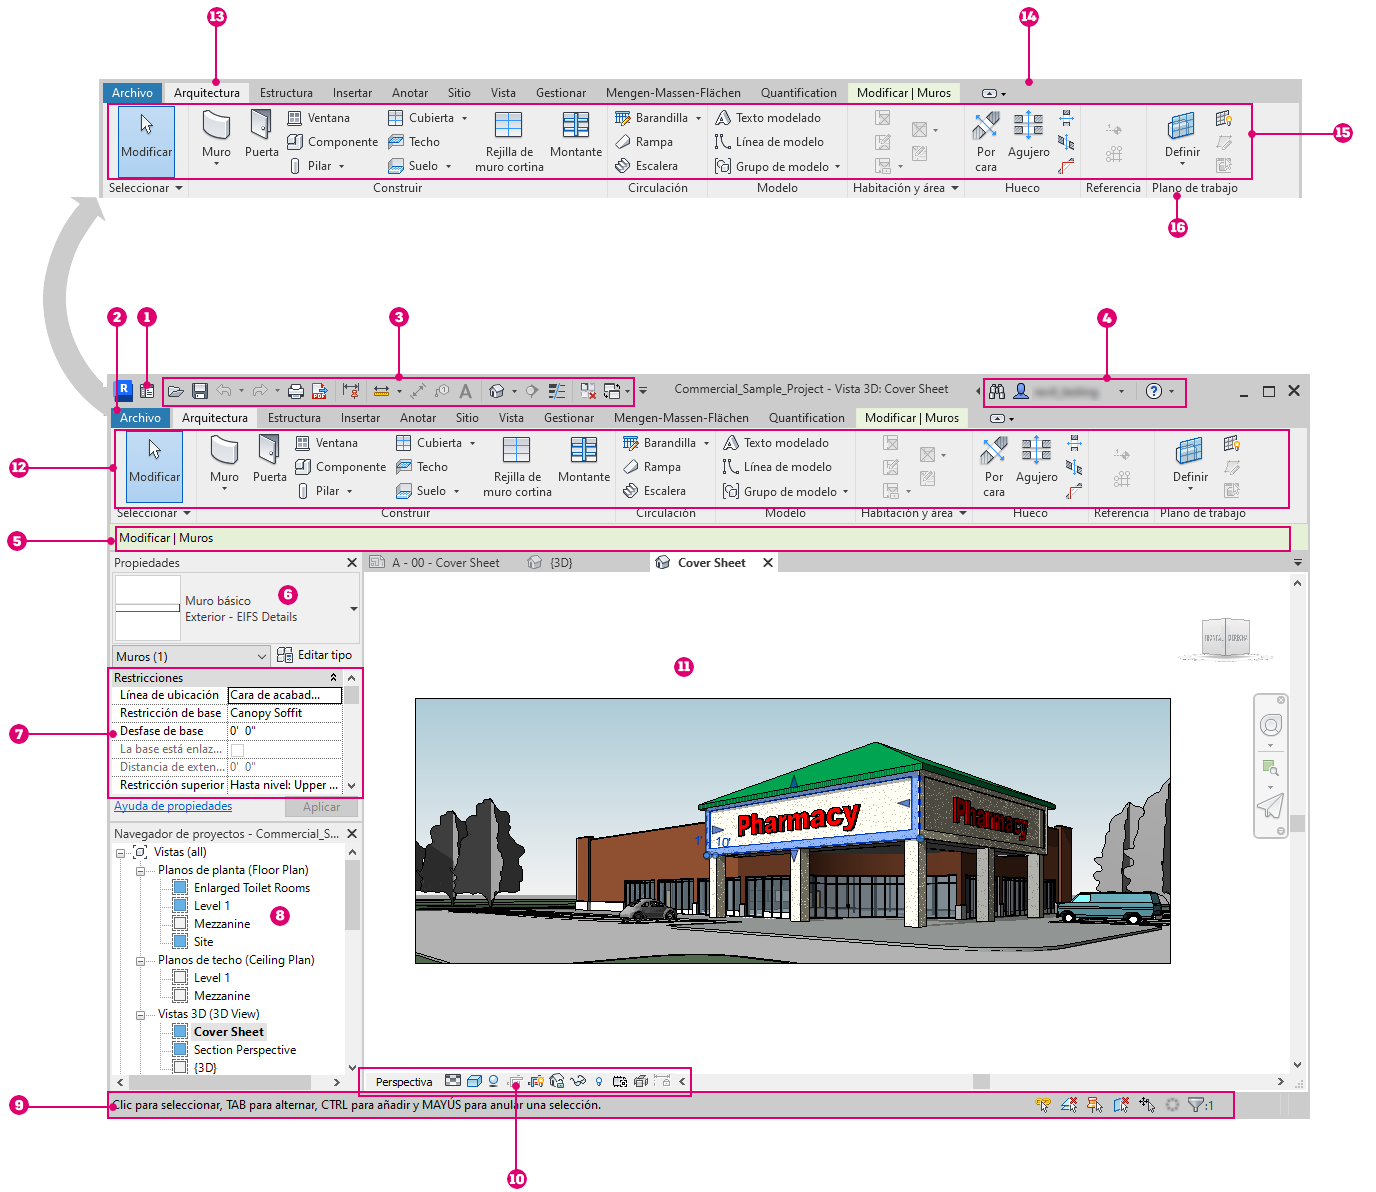The width and height of the screenshot is (1376, 1192).
Task: Open 'Section Perspective' in the project browser
Action: pyautogui.click(x=245, y=1050)
